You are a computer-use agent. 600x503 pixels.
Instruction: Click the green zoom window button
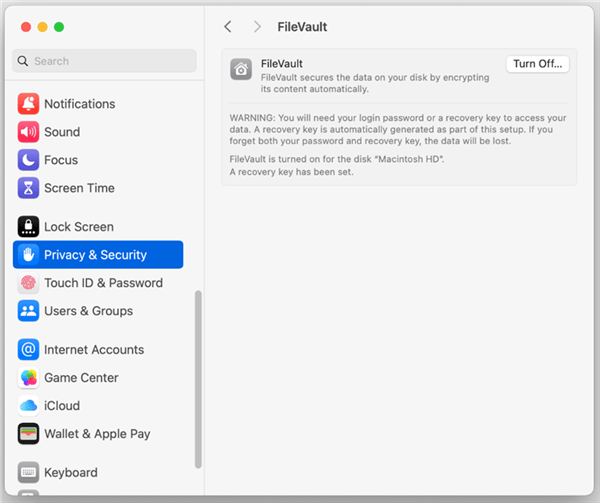(x=59, y=27)
